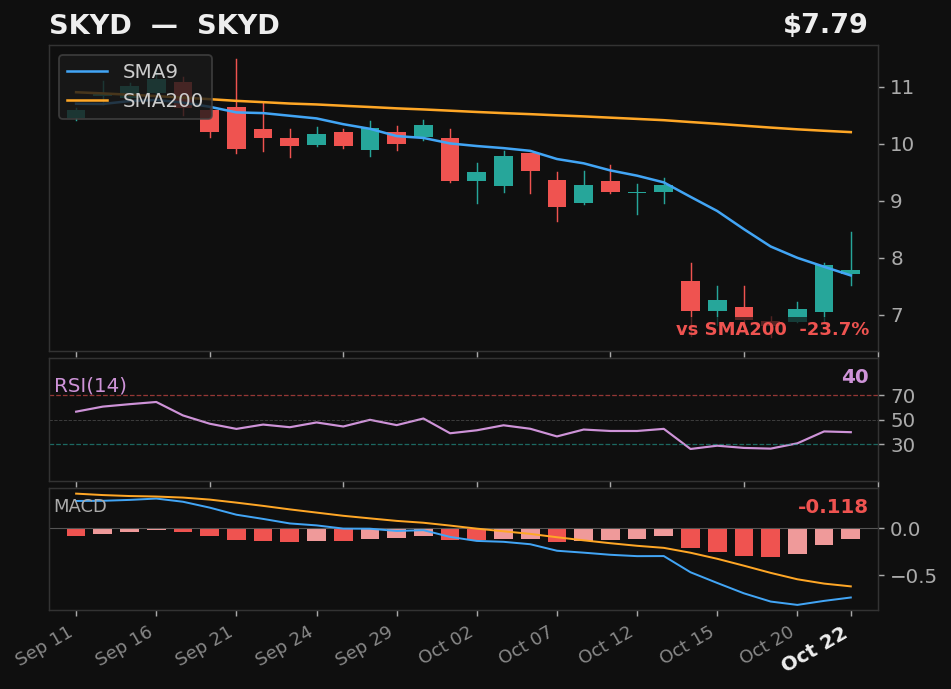Click the large green candle before Oct 22

[824, 289]
